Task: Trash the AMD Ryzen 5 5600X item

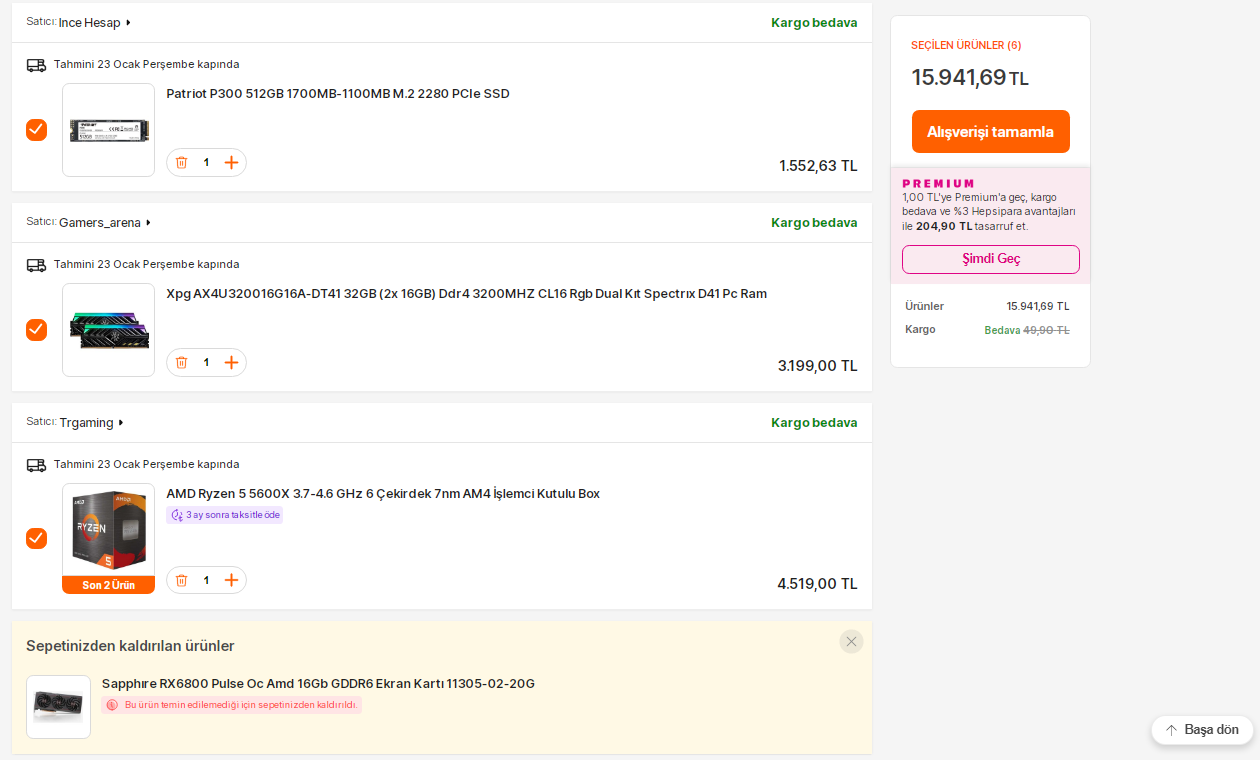Action: (x=181, y=580)
